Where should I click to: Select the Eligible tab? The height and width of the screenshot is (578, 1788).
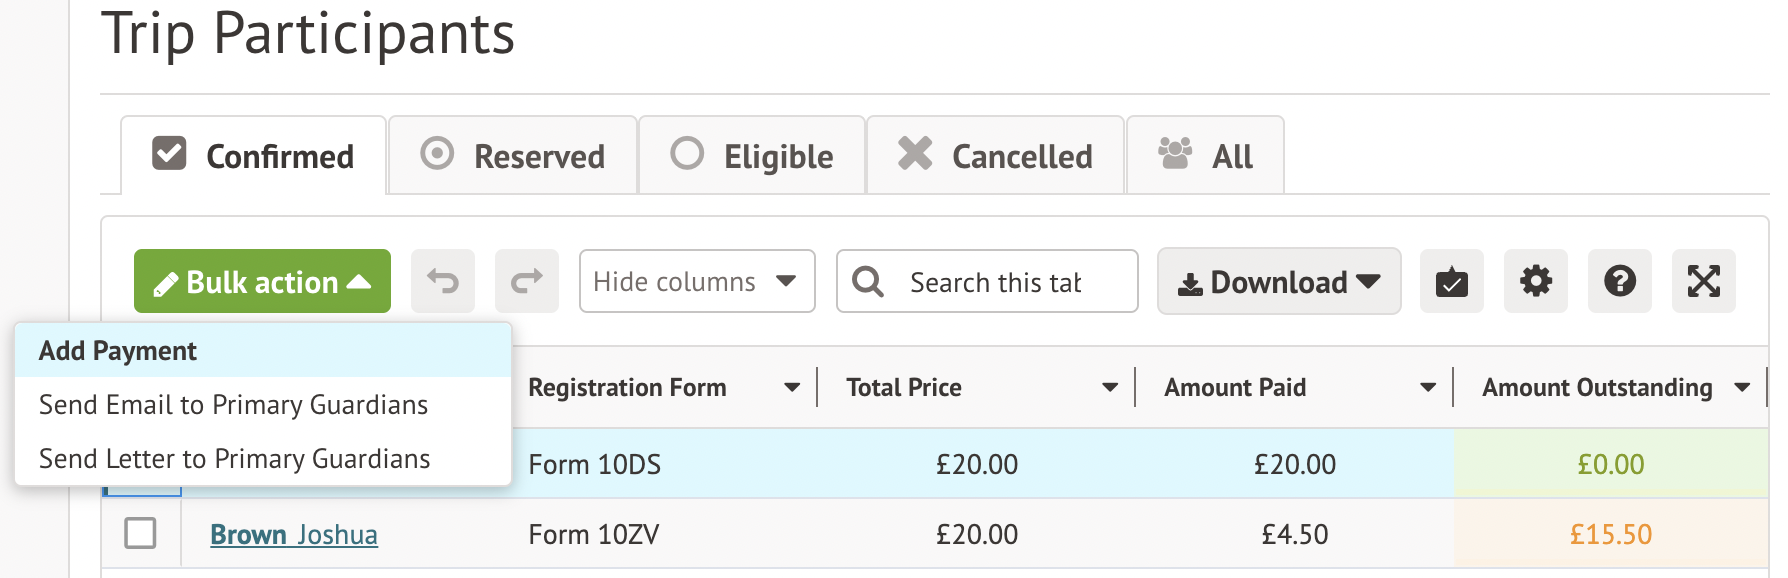point(752,156)
